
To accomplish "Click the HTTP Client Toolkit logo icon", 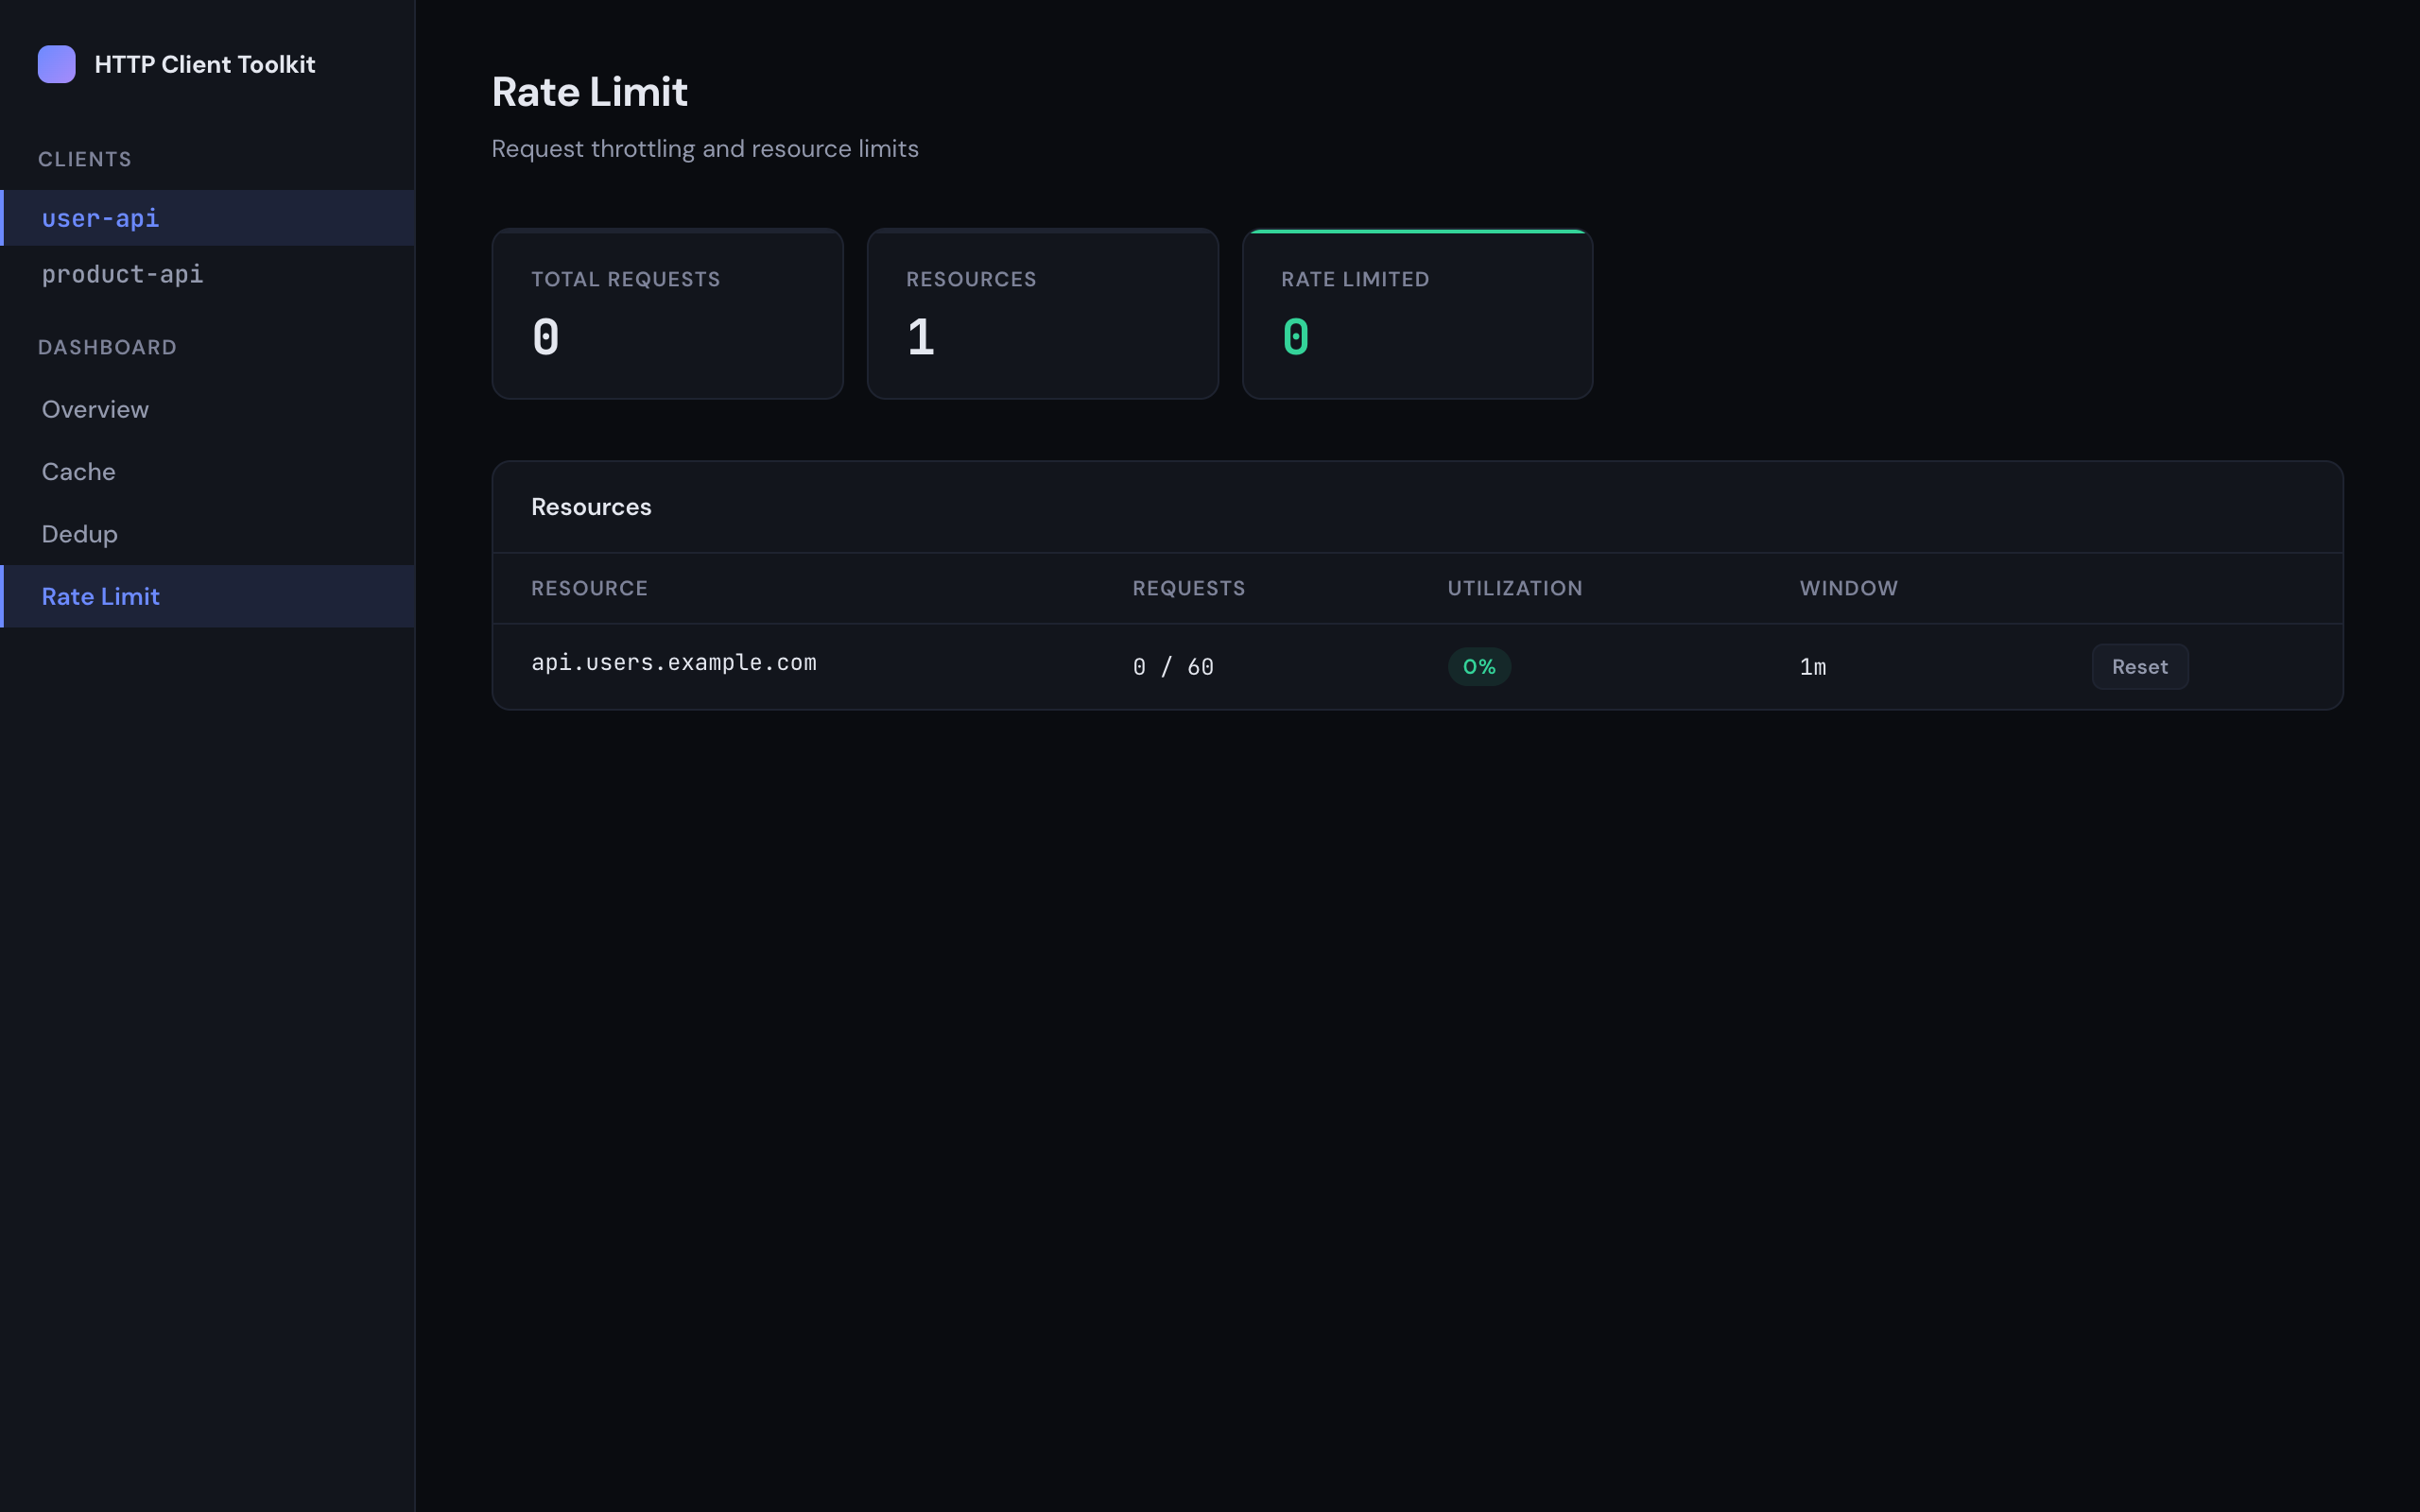I will click(57, 64).
